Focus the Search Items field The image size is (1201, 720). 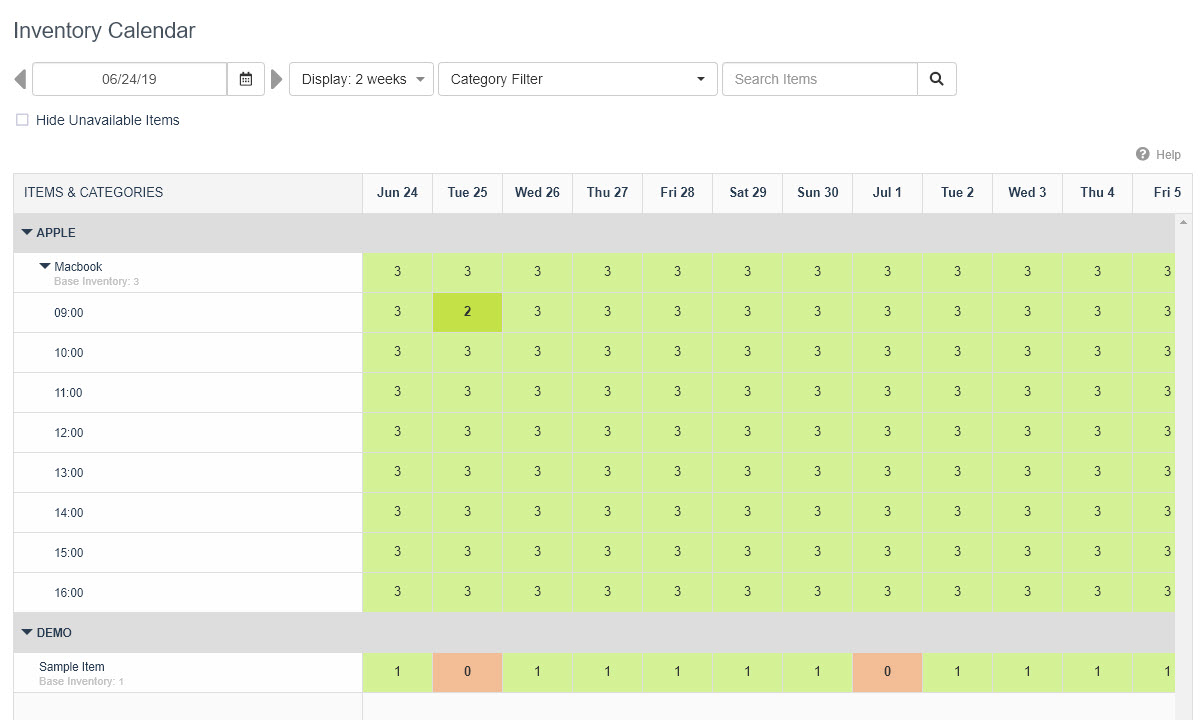pyautogui.click(x=820, y=79)
